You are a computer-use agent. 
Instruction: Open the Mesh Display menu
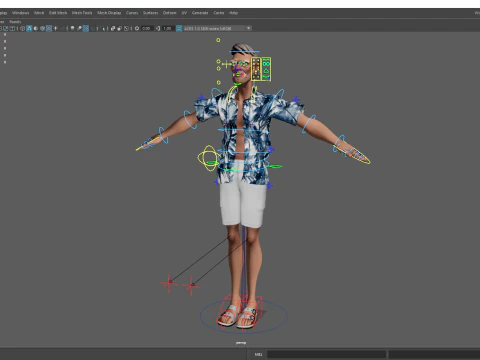pos(109,13)
